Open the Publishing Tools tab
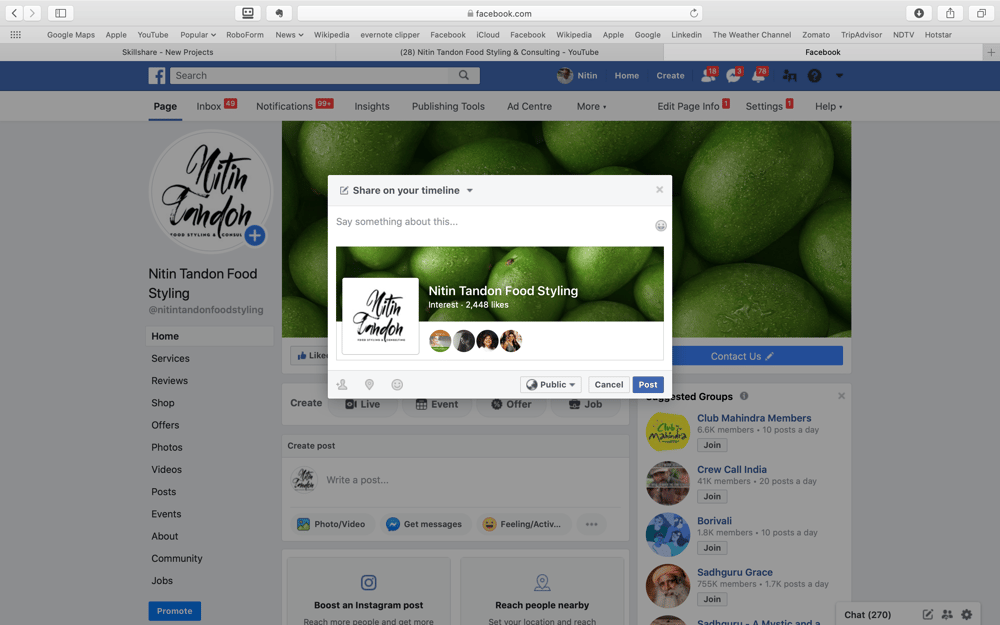Image resolution: width=1000 pixels, height=625 pixels. click(448, 107)
